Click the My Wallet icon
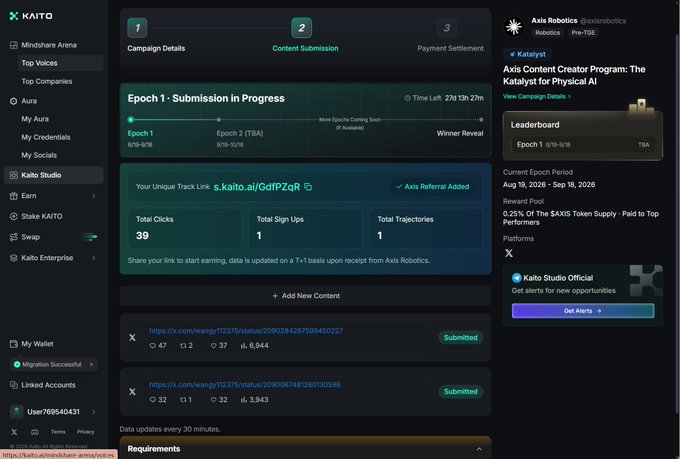680x459 pixels. tap(14, 344)
